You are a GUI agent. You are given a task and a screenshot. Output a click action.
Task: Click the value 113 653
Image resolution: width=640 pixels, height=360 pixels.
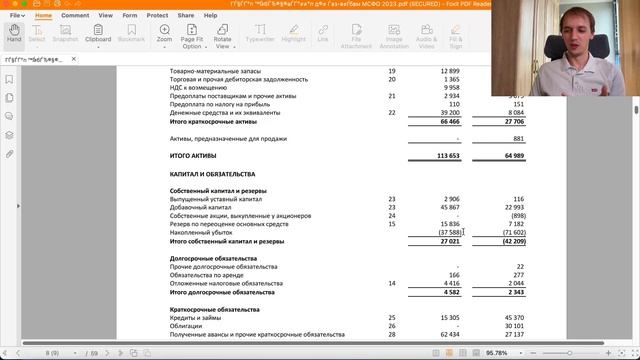click(x=448, y=156)
